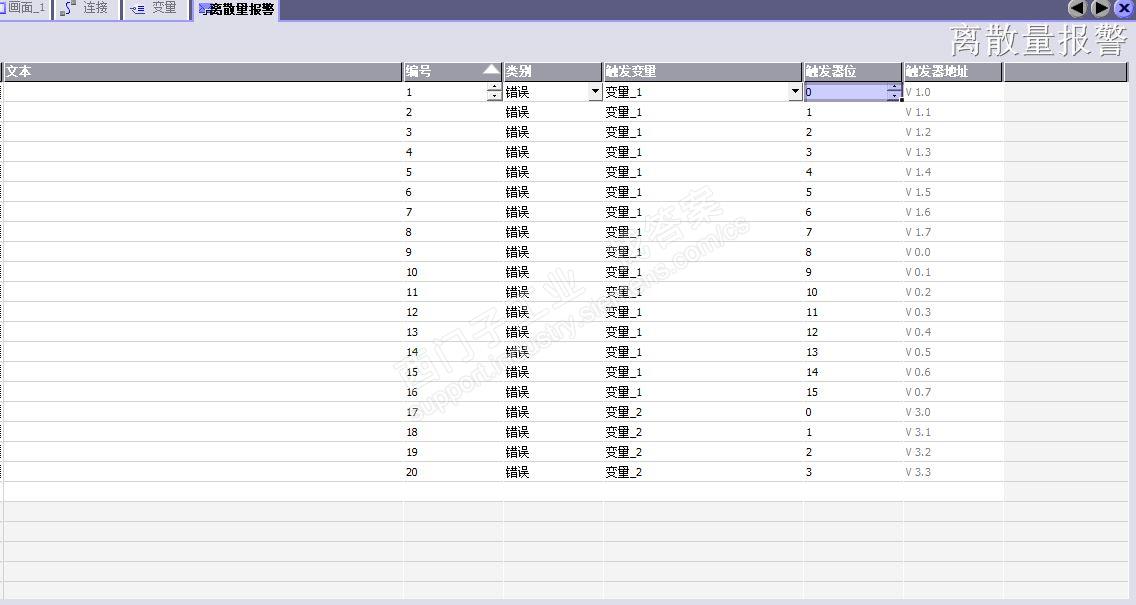Switch to the 画面_1 tab
The image size is (1136, 605).
[24, 9]
